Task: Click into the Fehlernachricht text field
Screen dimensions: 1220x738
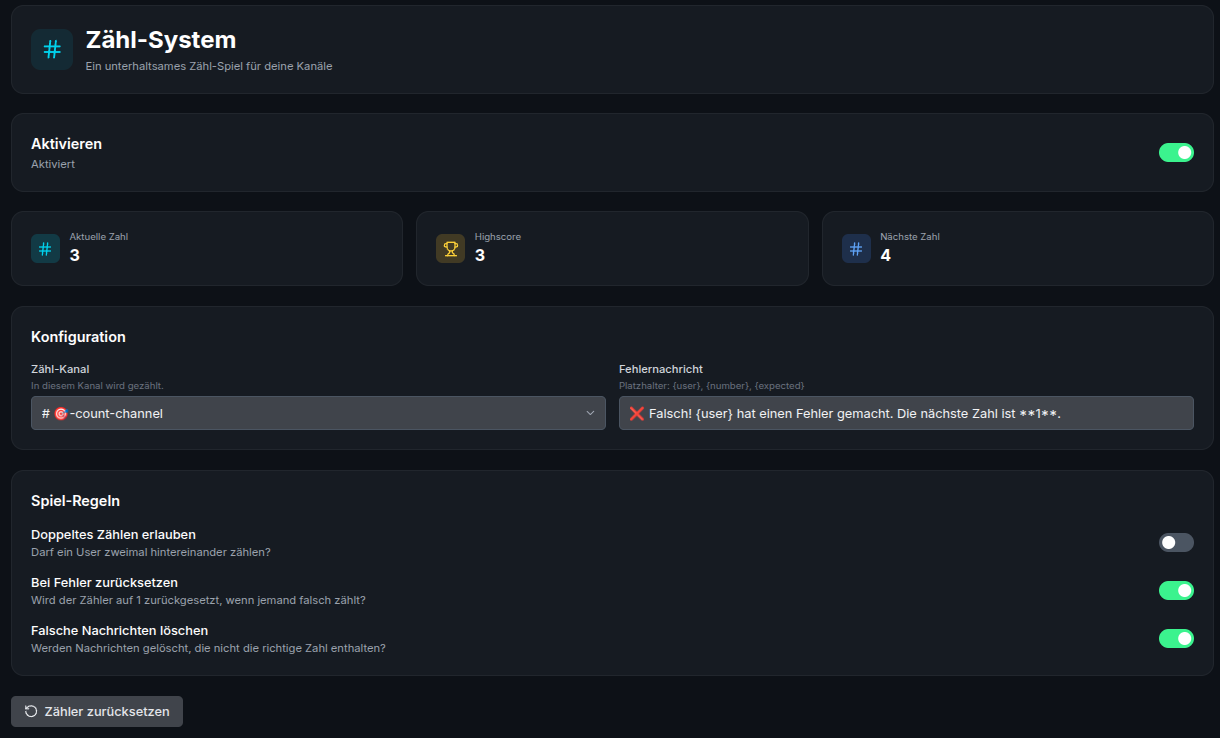Action: coord(906,413)
